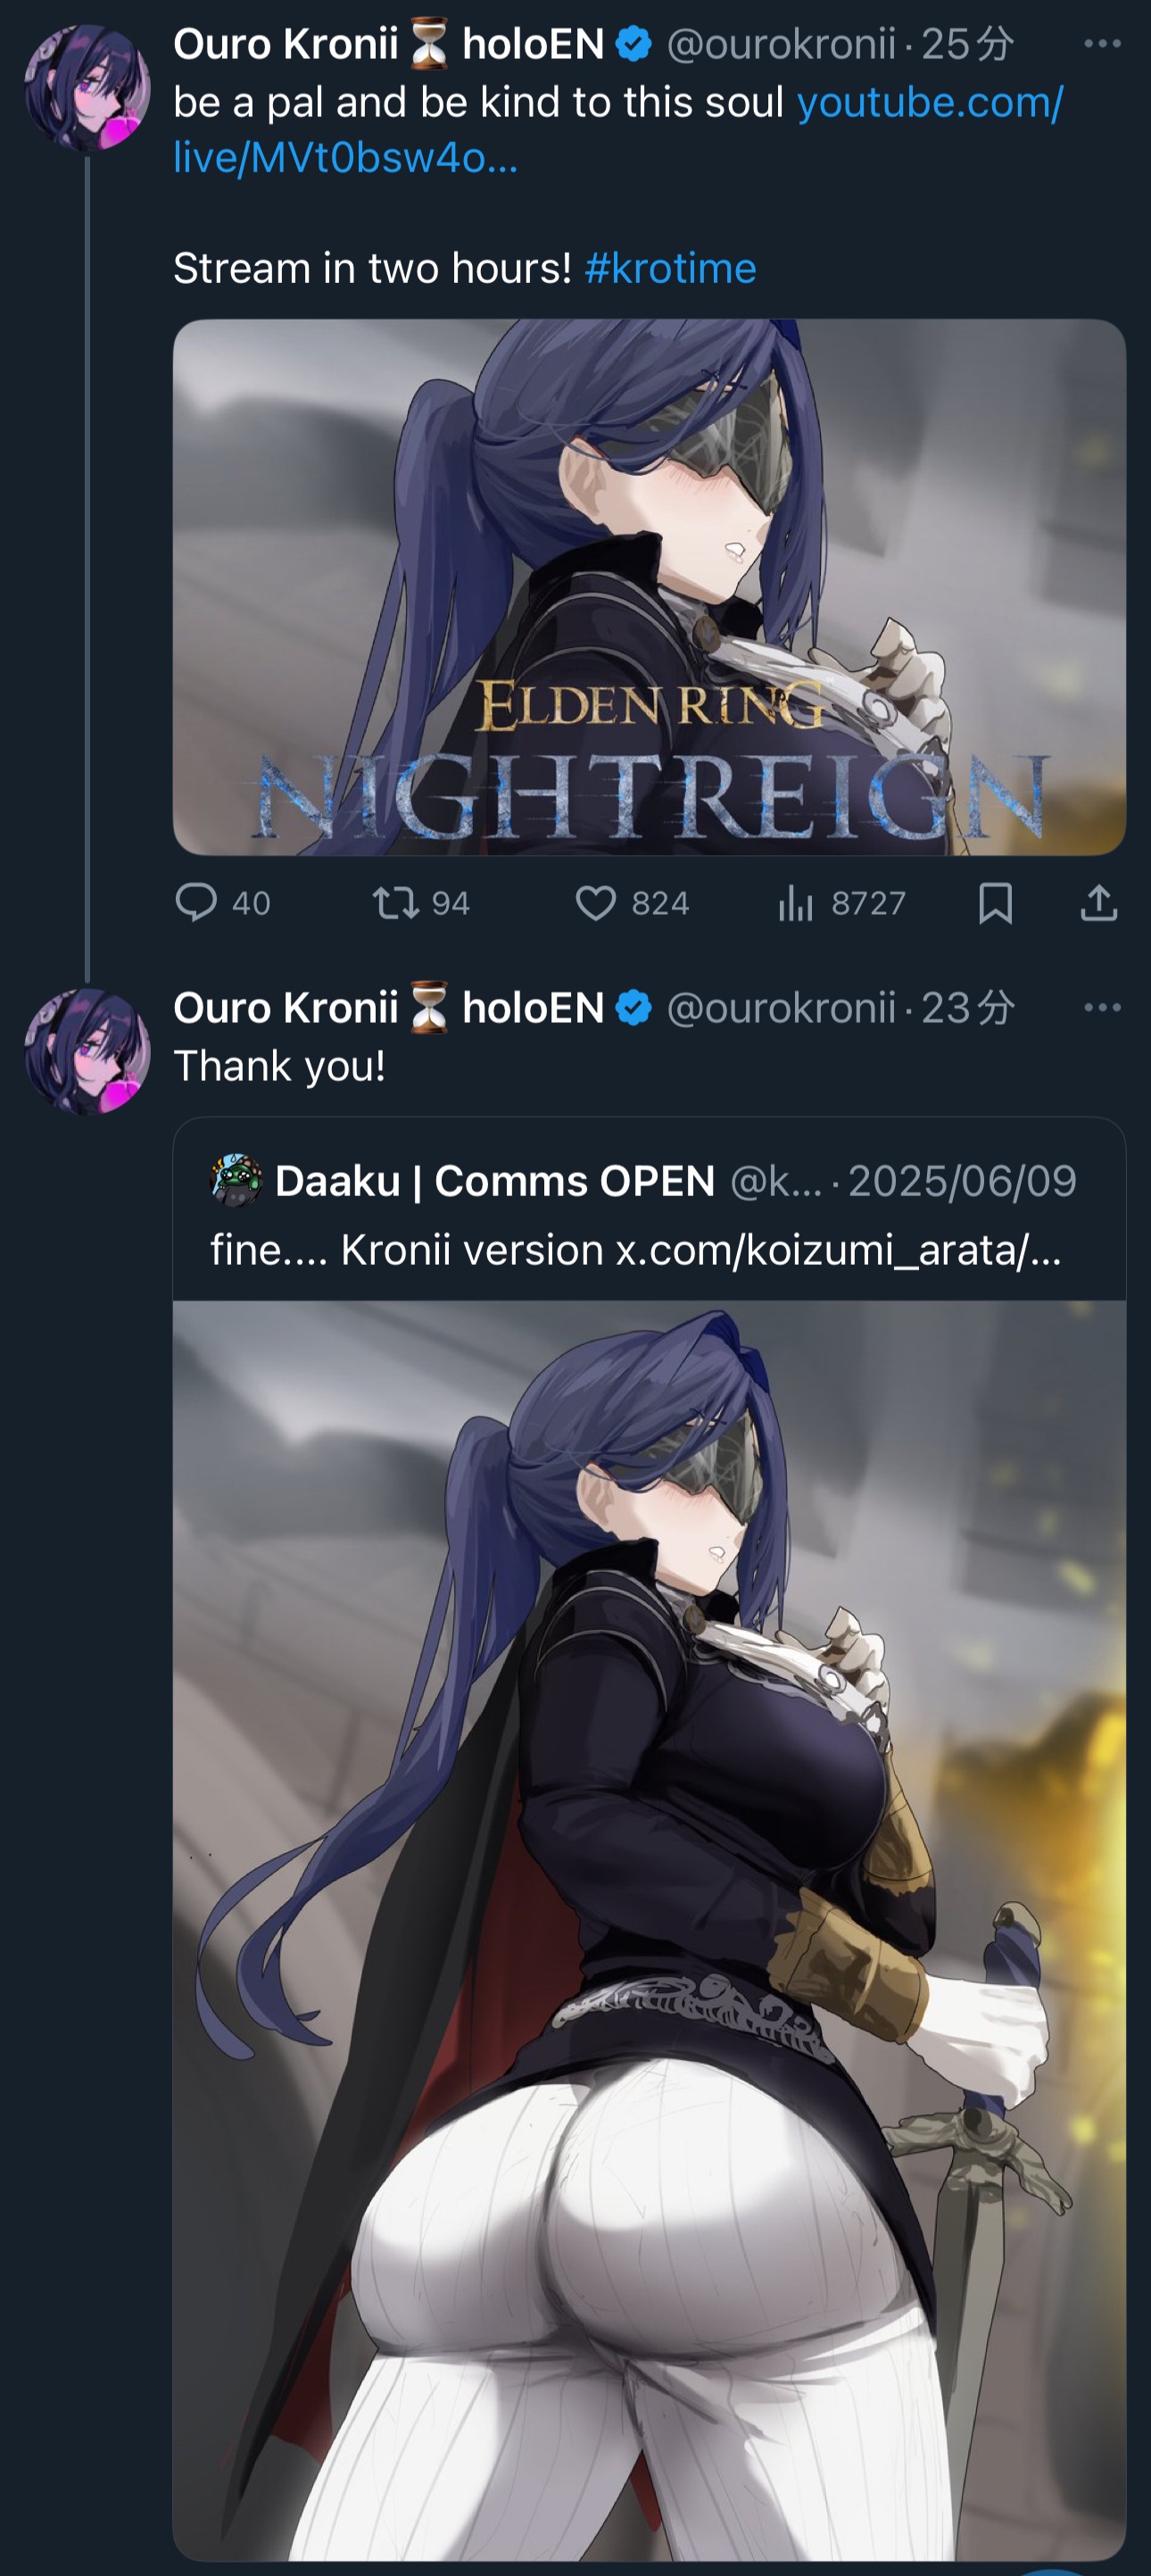Open more options on the first tweet
Image resolution: width=1151 pixels, height=2576 pixels.
pyautogui.click(x=1102, y=43)
